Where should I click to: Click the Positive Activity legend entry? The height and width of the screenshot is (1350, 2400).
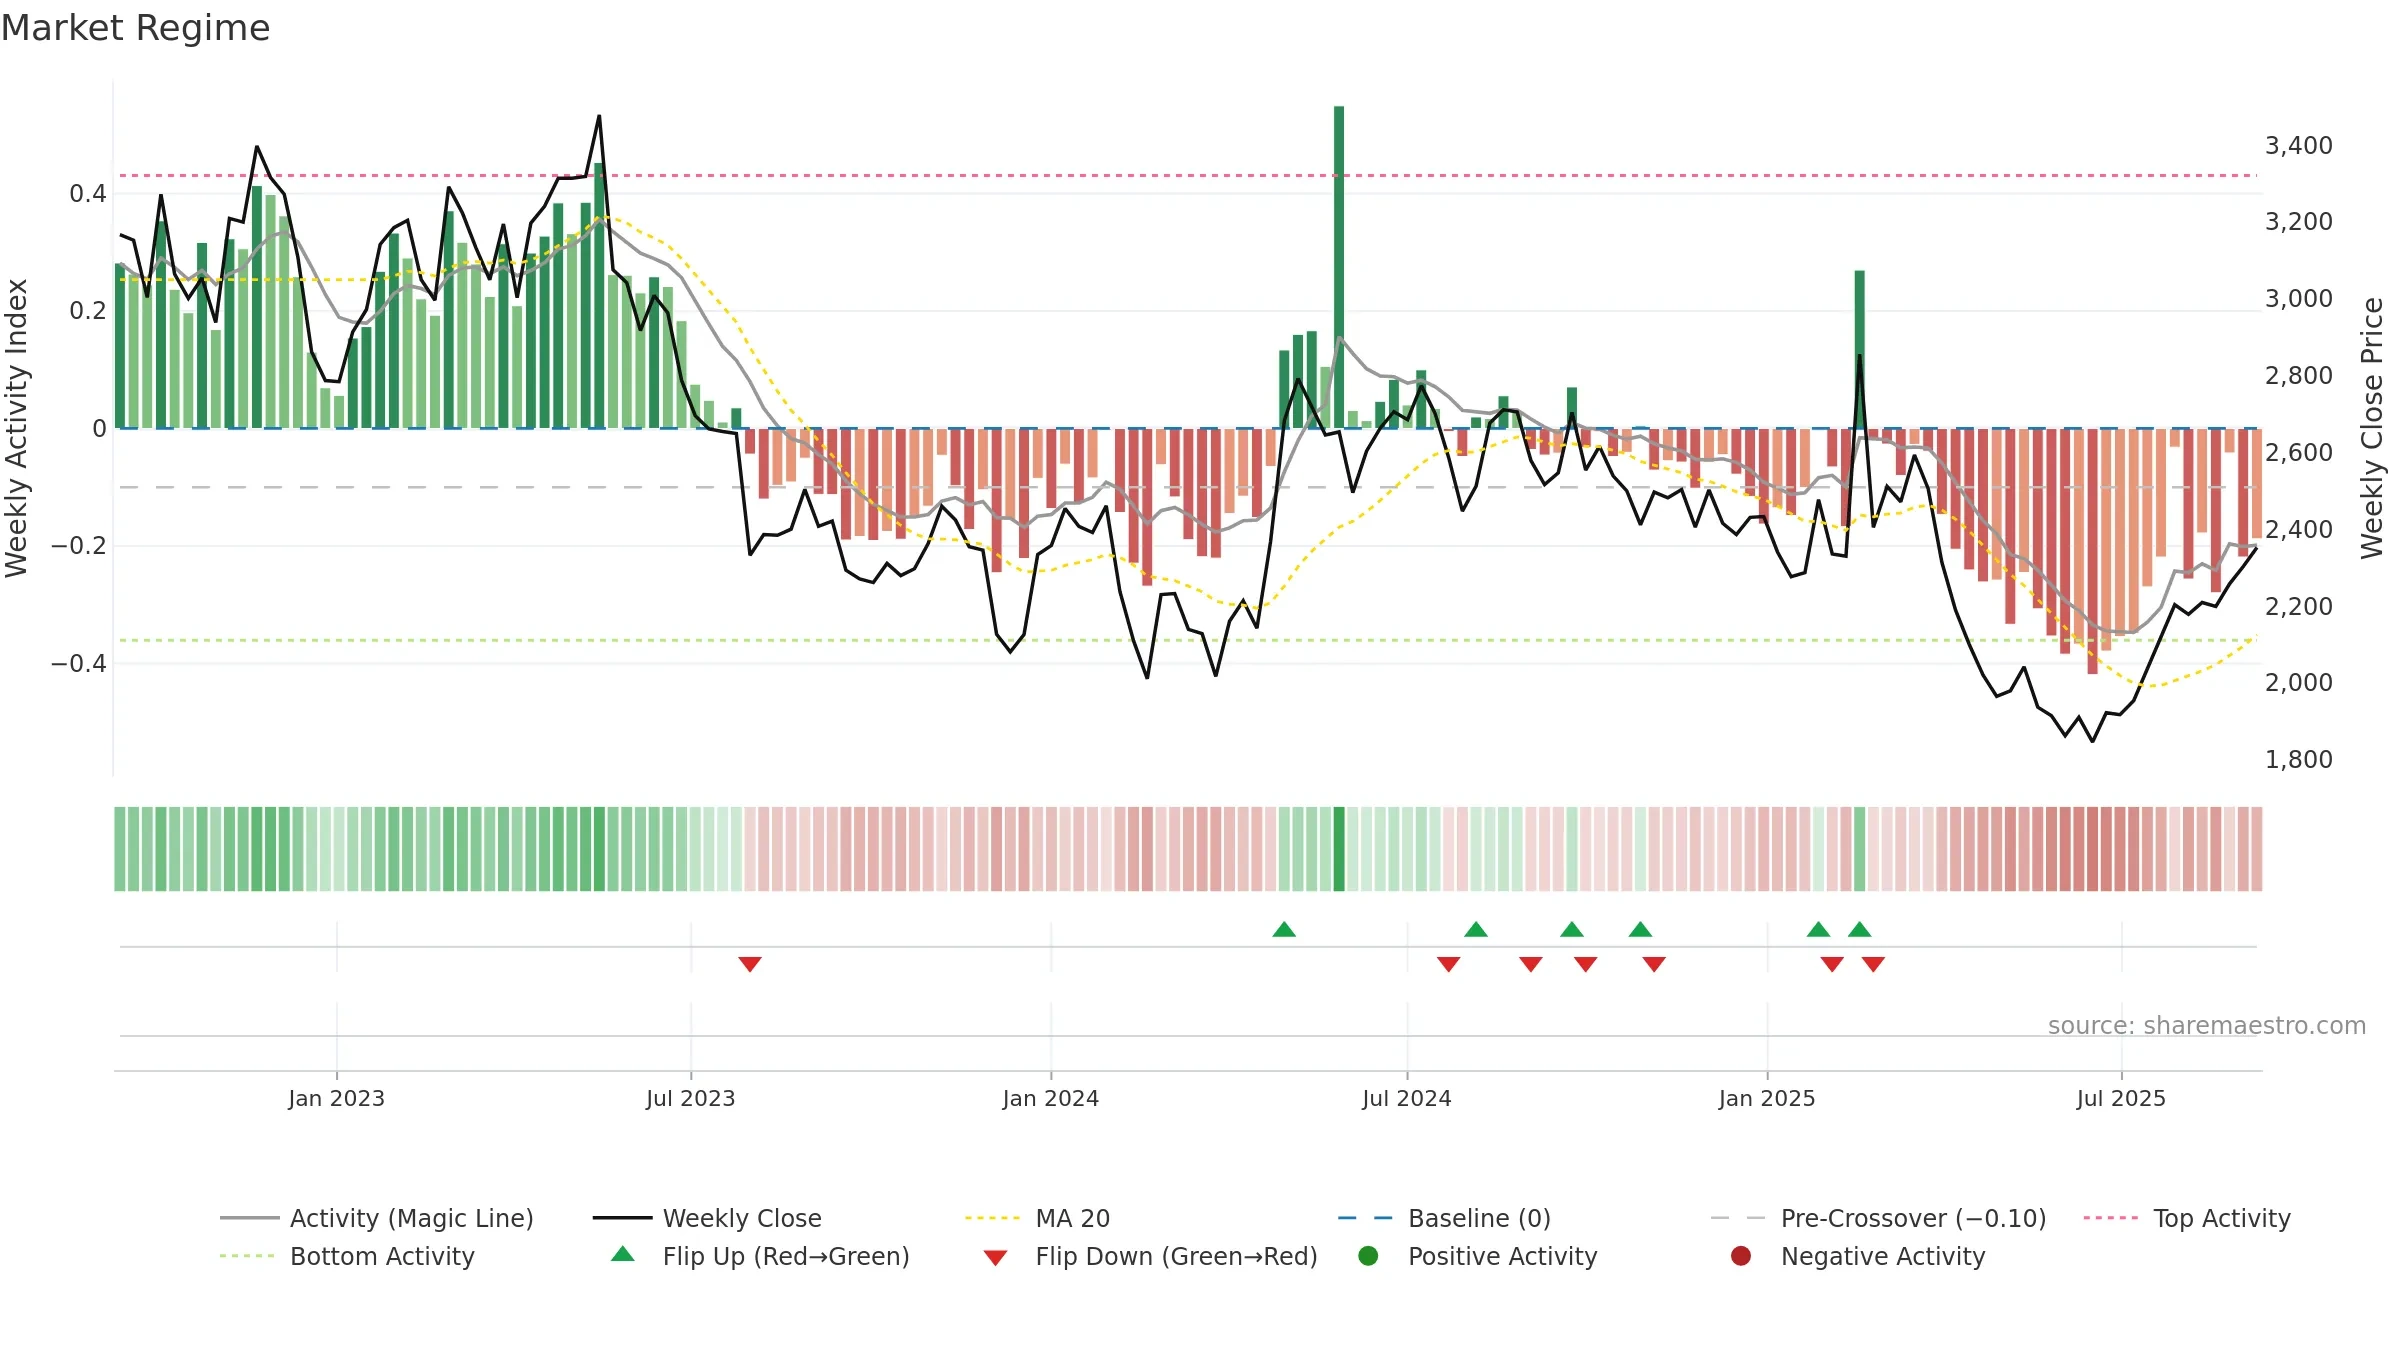(x=1478, y=1256)
